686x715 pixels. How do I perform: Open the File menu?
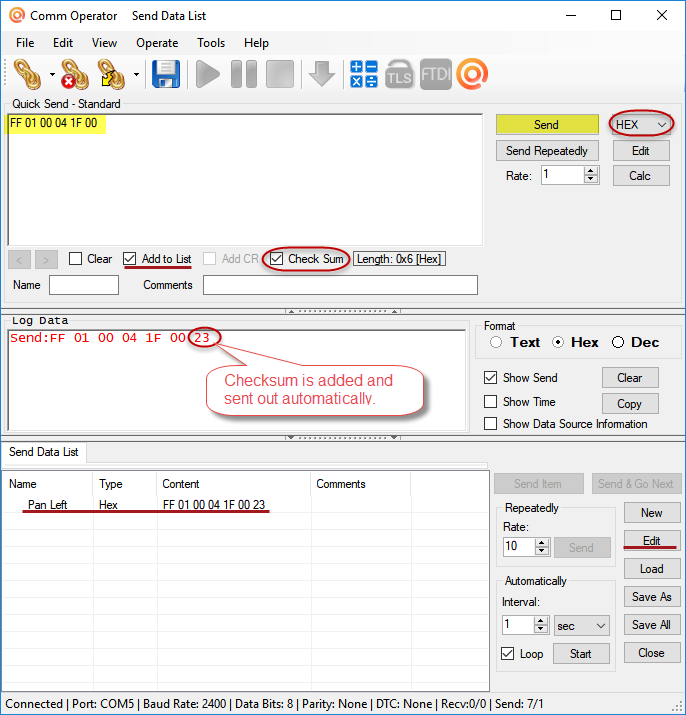tap(25, 43)
